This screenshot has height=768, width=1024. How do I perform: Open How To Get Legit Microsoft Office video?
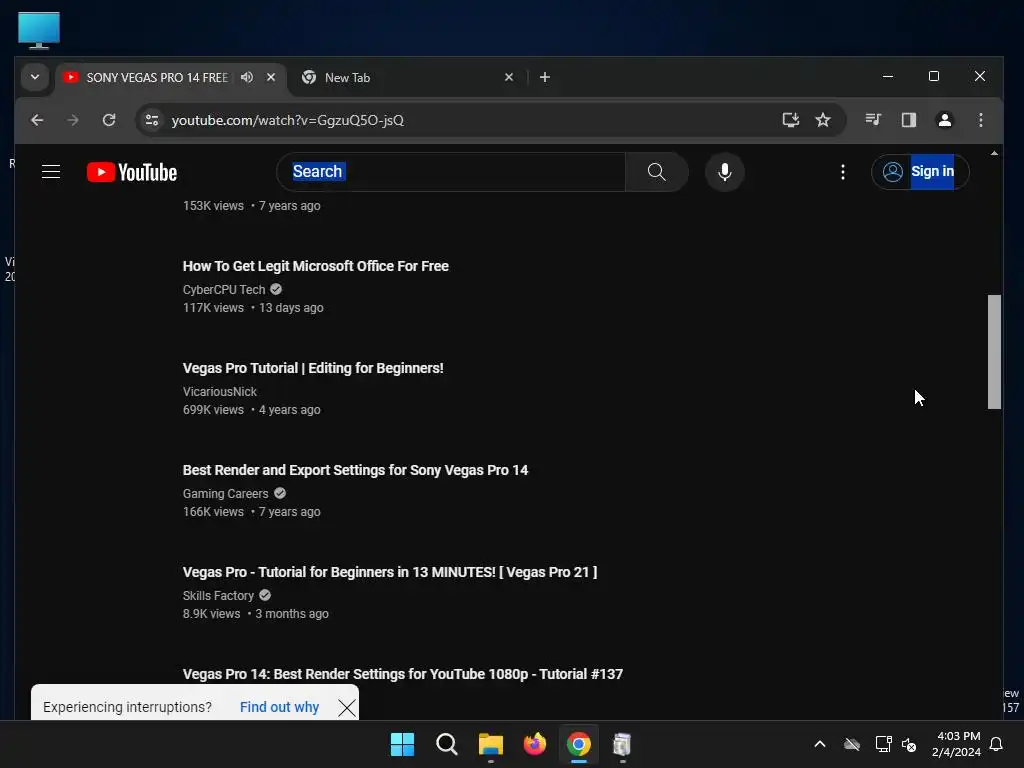coord(315,266)
